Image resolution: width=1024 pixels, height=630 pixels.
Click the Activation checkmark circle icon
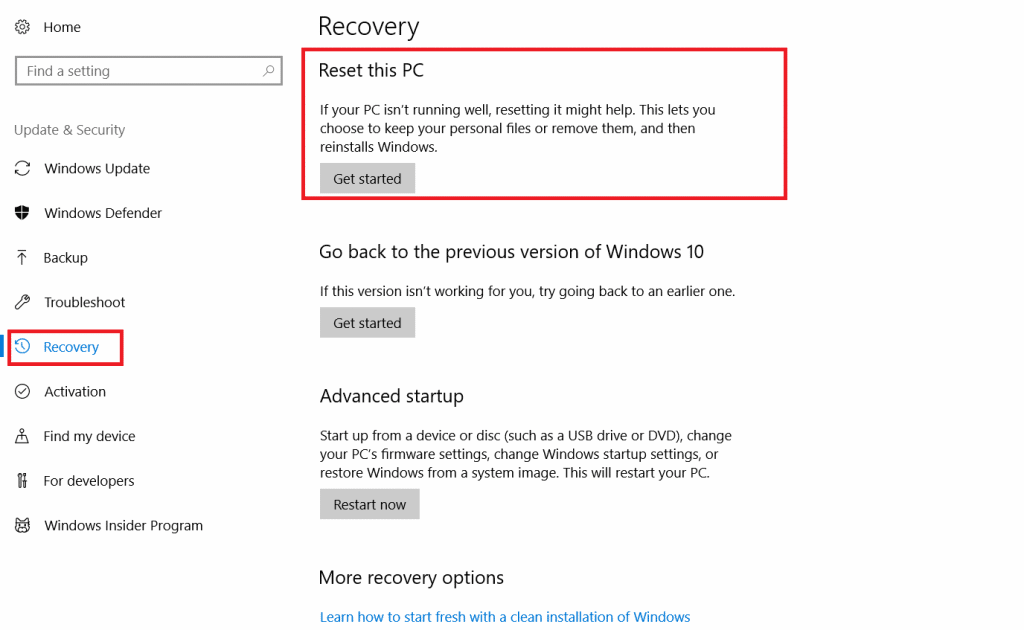[x=22, y=392]
